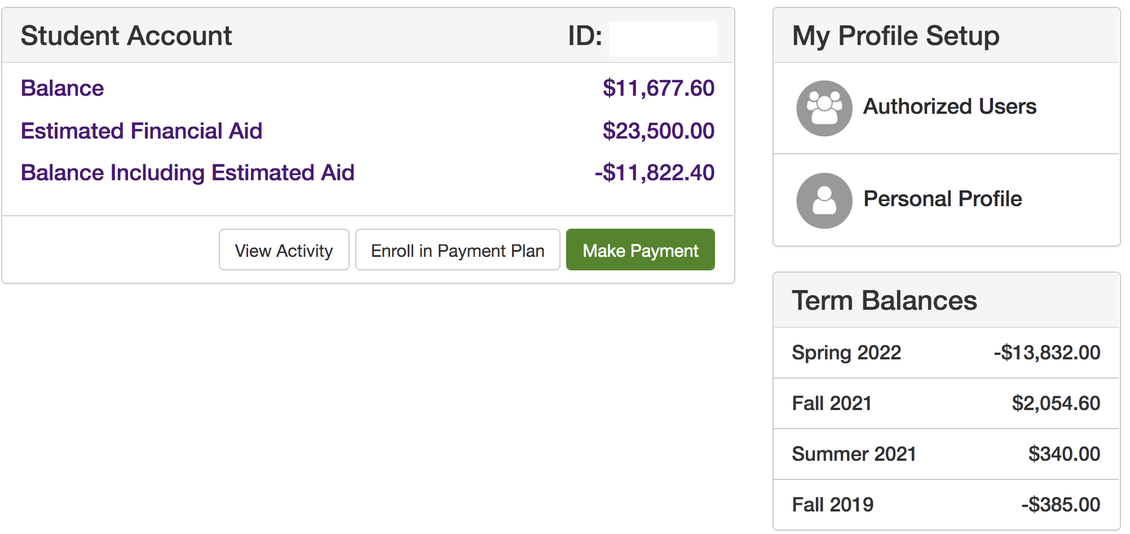The width and height of the screenshot is (1130, 534).
Task: Open Estimated Financial Aid link
Action: tap(141, 131)
